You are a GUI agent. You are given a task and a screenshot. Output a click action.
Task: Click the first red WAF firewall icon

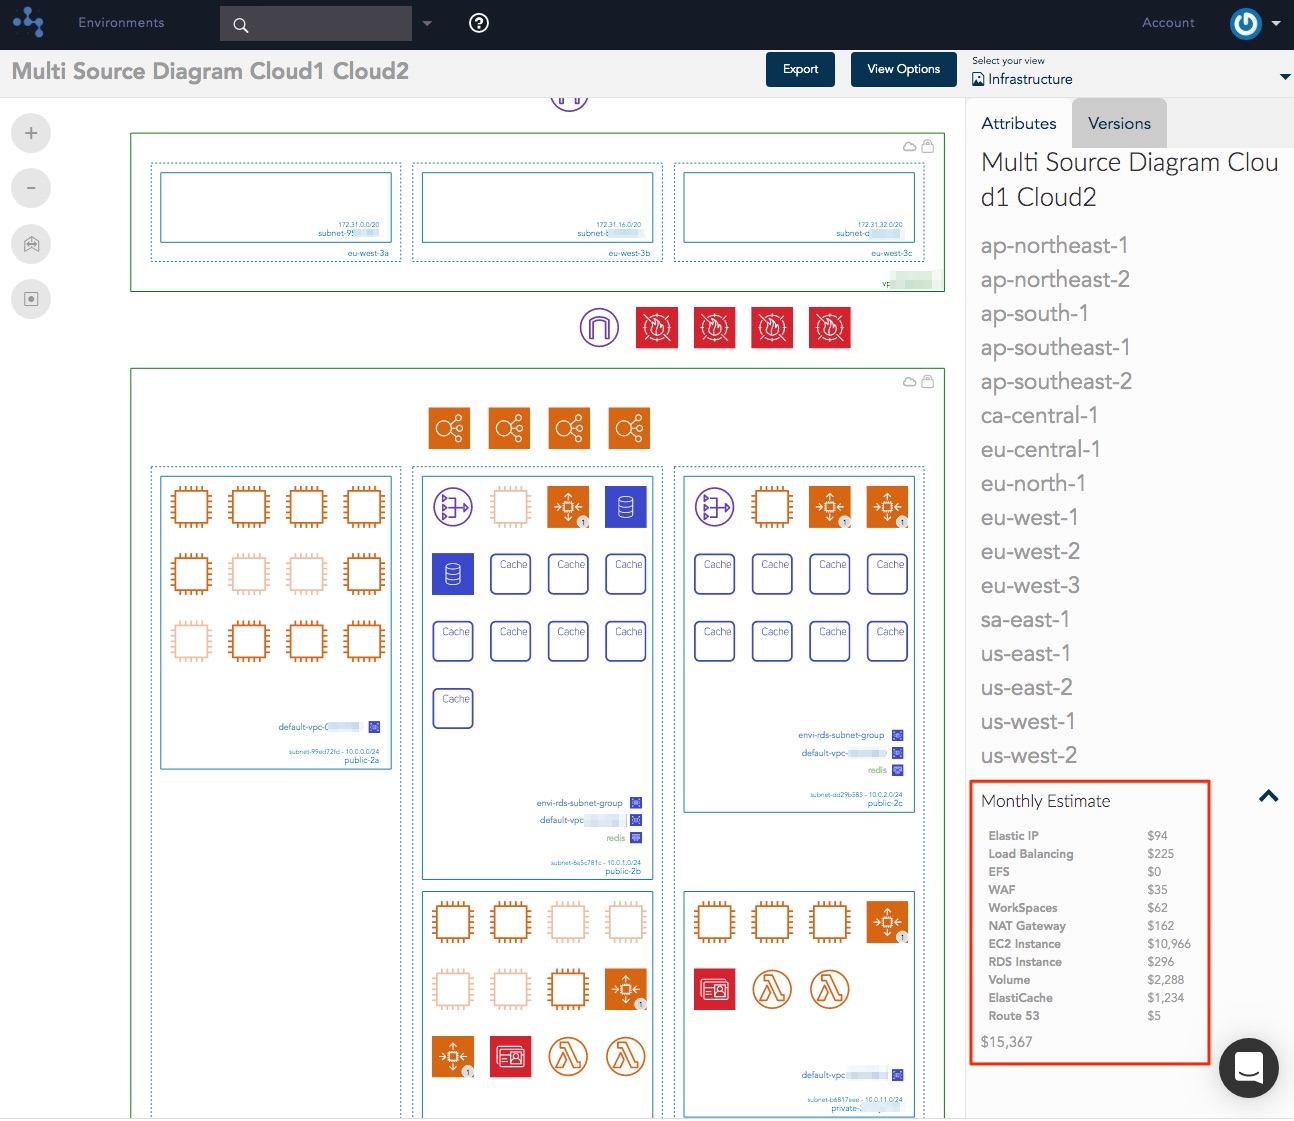tap(657, 328)
